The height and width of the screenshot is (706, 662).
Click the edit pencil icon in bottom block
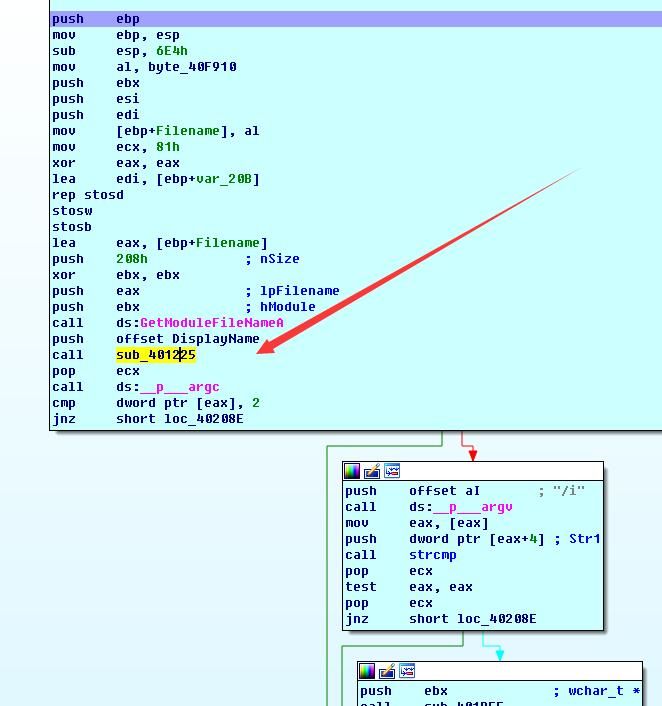click(387, 671)
